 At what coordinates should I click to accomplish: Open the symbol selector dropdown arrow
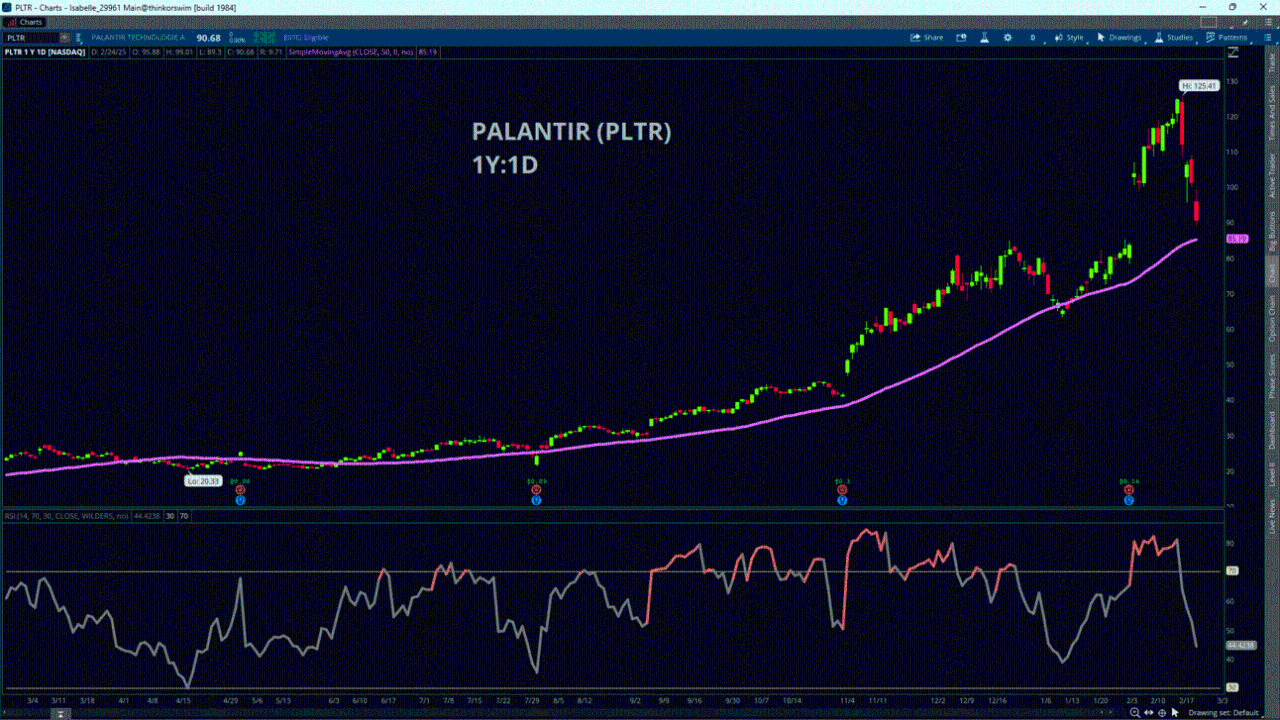(63, 38)
